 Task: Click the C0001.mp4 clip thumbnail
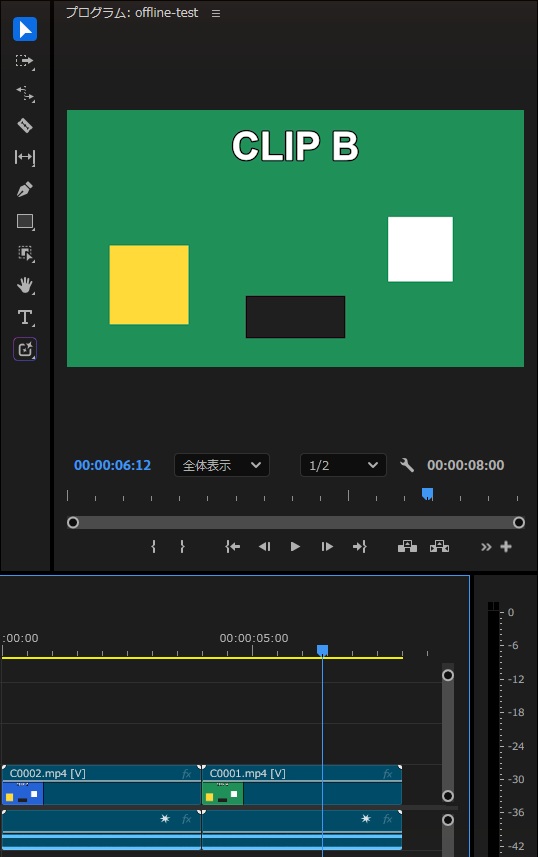(x=223, y=794)
